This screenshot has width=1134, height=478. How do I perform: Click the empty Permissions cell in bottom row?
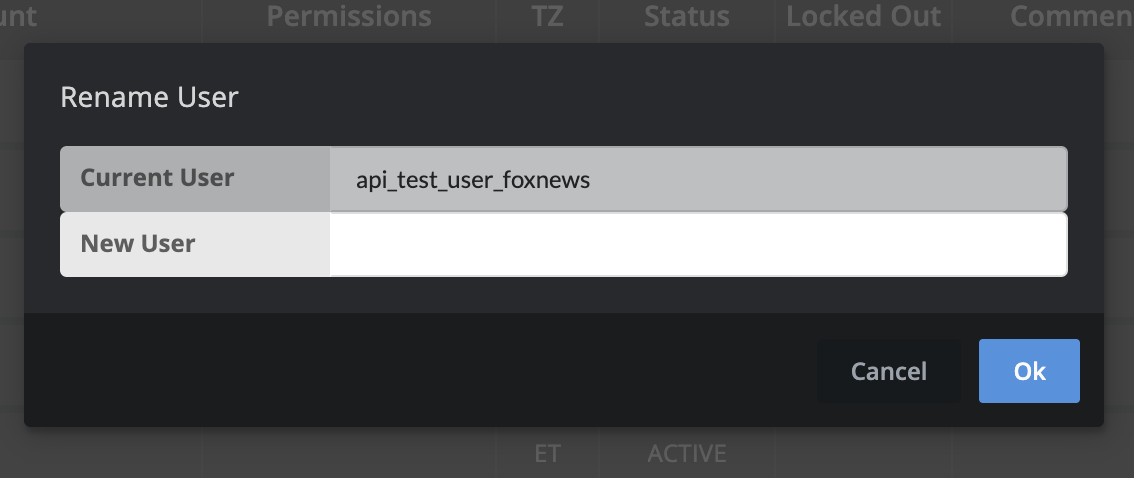pyautogui.click(x=349, y=453)
